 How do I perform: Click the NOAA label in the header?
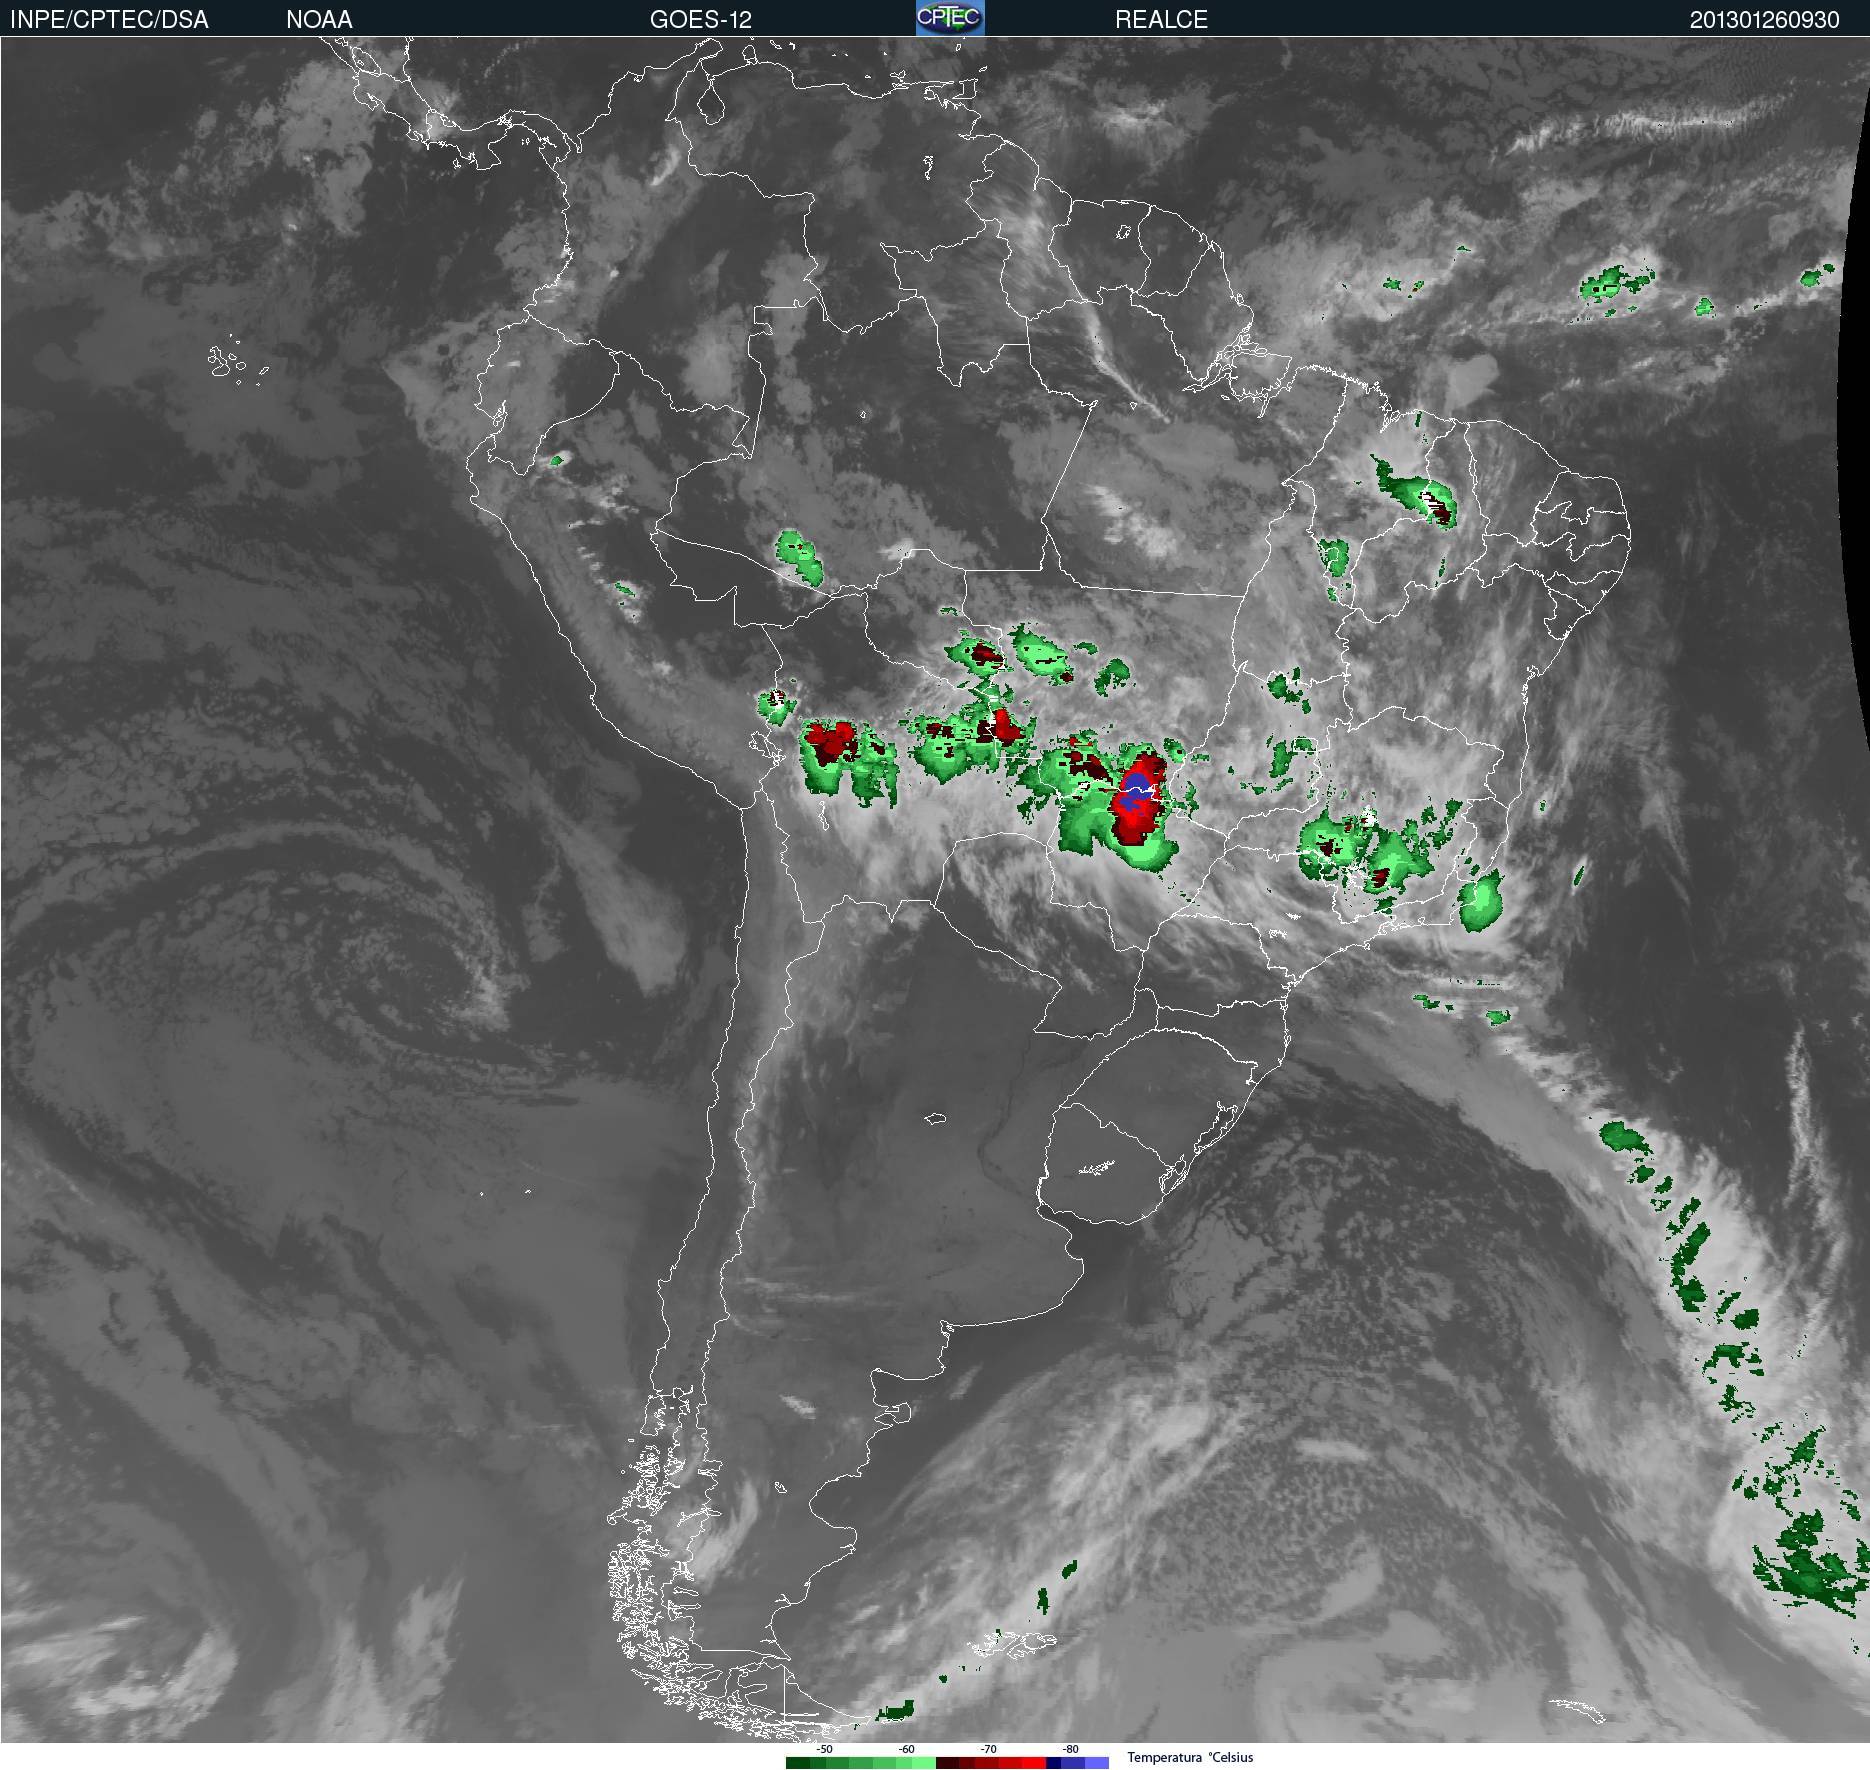319,19
